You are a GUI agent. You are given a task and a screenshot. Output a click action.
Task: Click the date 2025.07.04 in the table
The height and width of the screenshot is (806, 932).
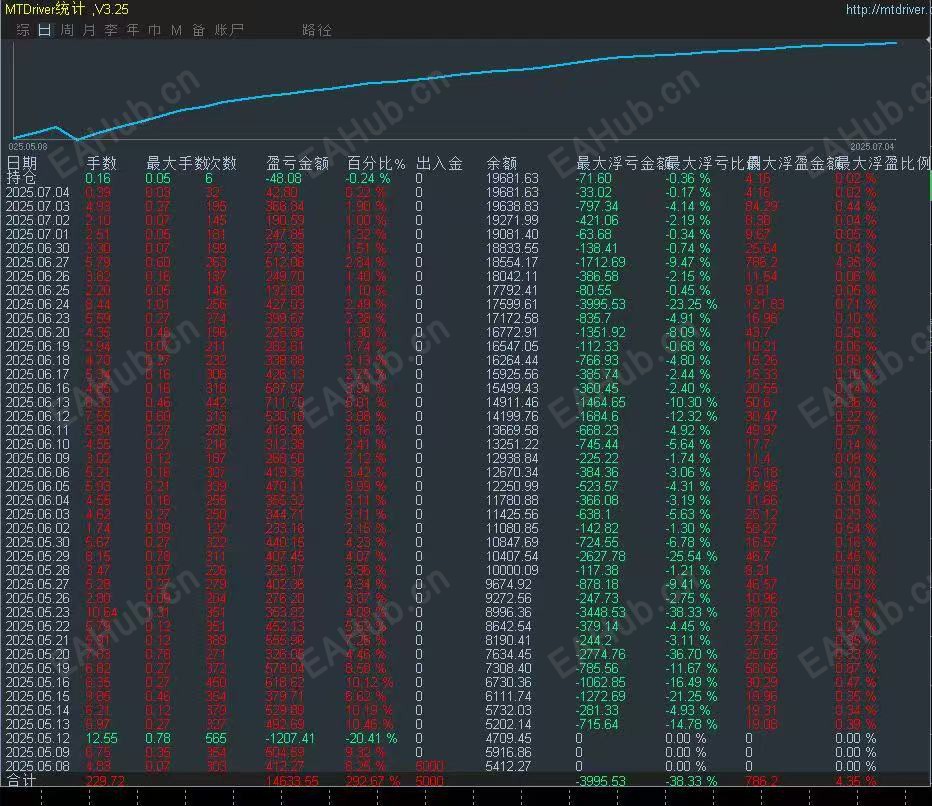37,192
